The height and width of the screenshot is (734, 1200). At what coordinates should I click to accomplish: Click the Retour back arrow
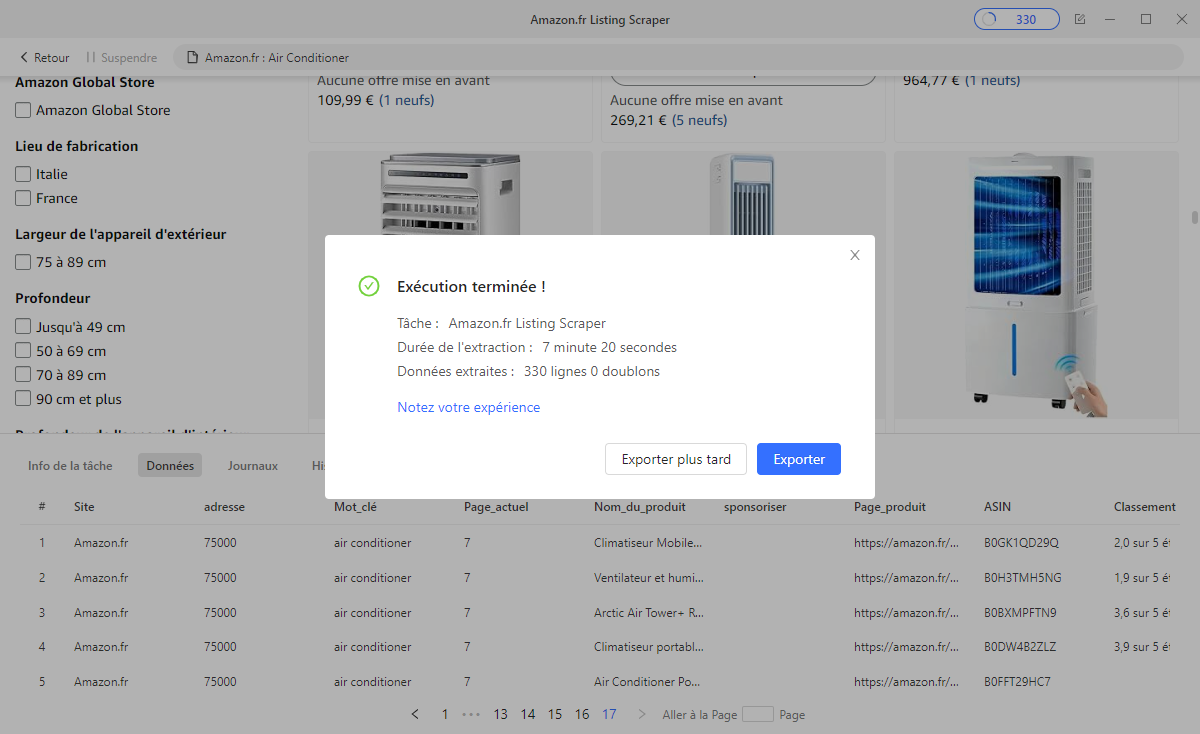point(45,58)
